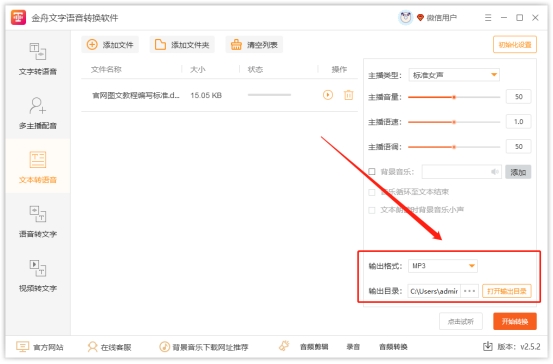Reset settings with 初始化设置 button
Screen dimensions: 553x364
click(x=515, y=44)
